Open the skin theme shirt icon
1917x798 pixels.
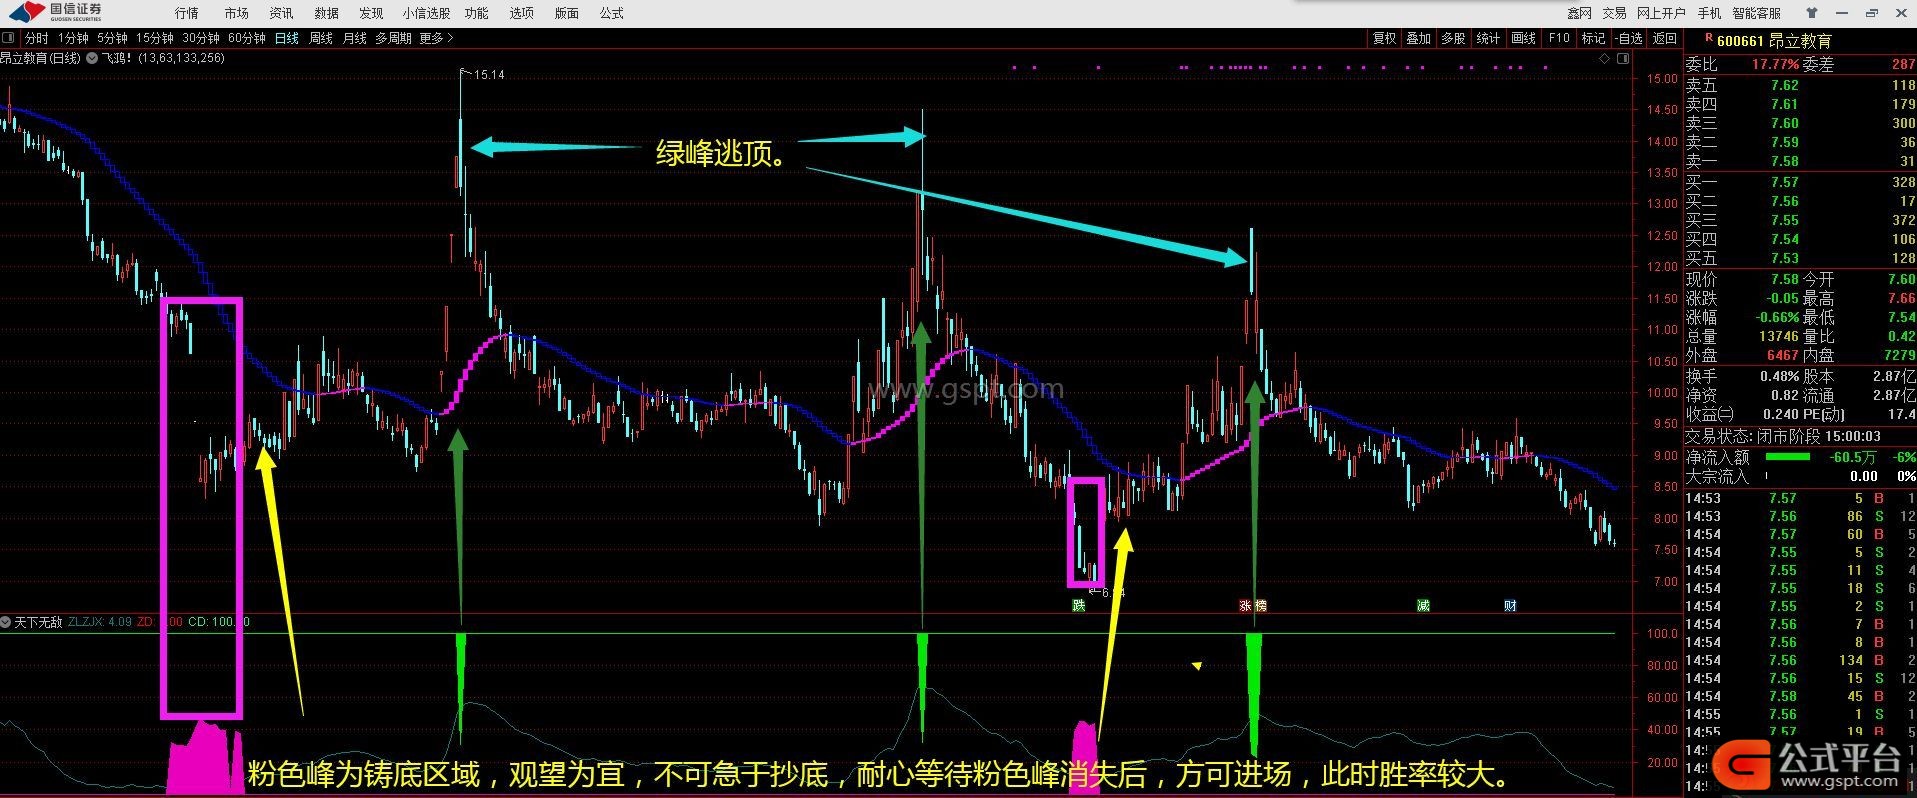click(x=1811, y=13)
